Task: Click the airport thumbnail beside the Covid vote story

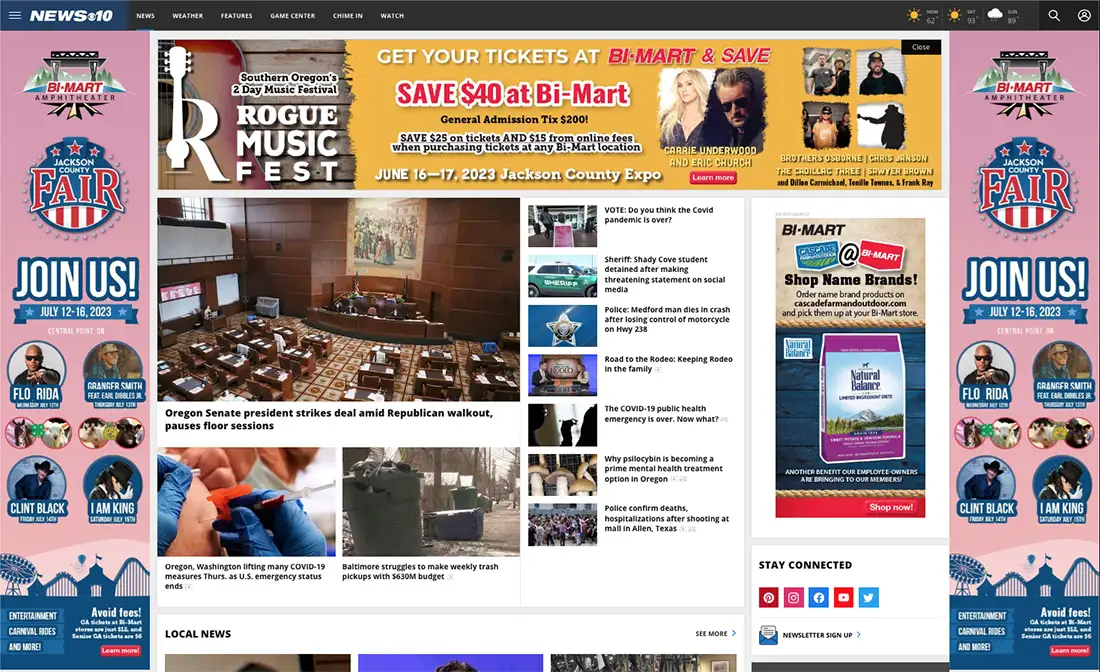Action: click(563, 226)
